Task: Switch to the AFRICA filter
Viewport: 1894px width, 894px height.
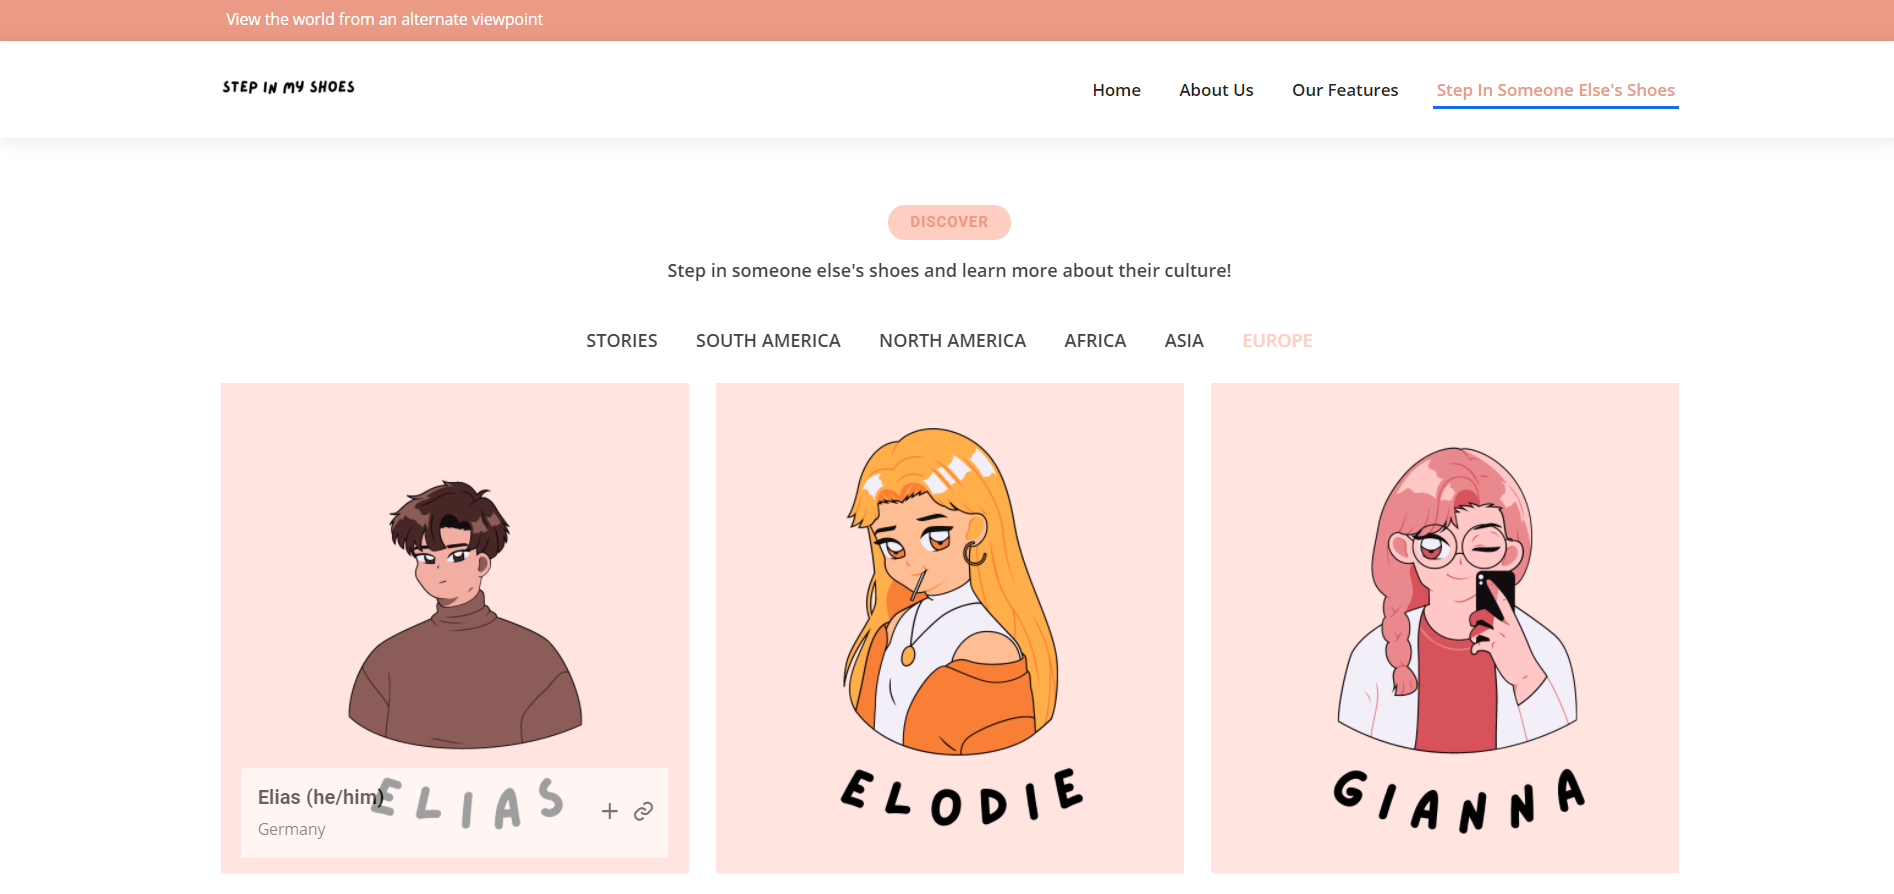Action: pos(1095,341)
